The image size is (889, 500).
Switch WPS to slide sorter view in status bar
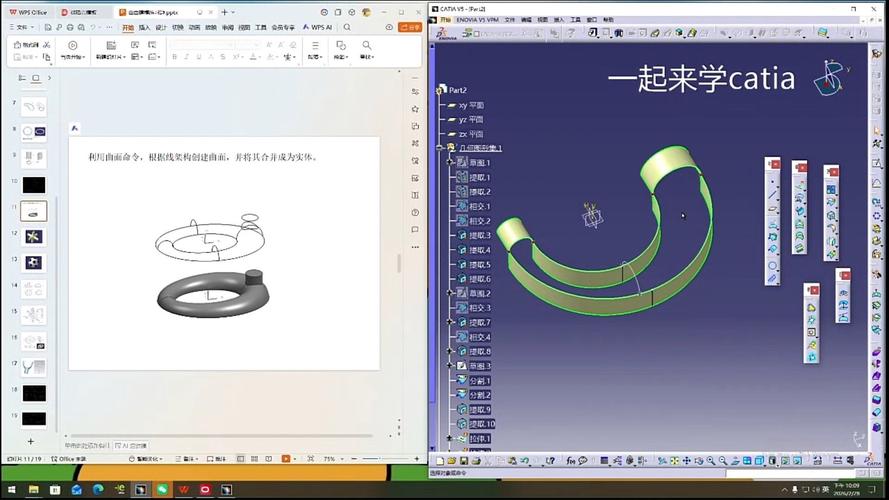[x=255, y=459]
